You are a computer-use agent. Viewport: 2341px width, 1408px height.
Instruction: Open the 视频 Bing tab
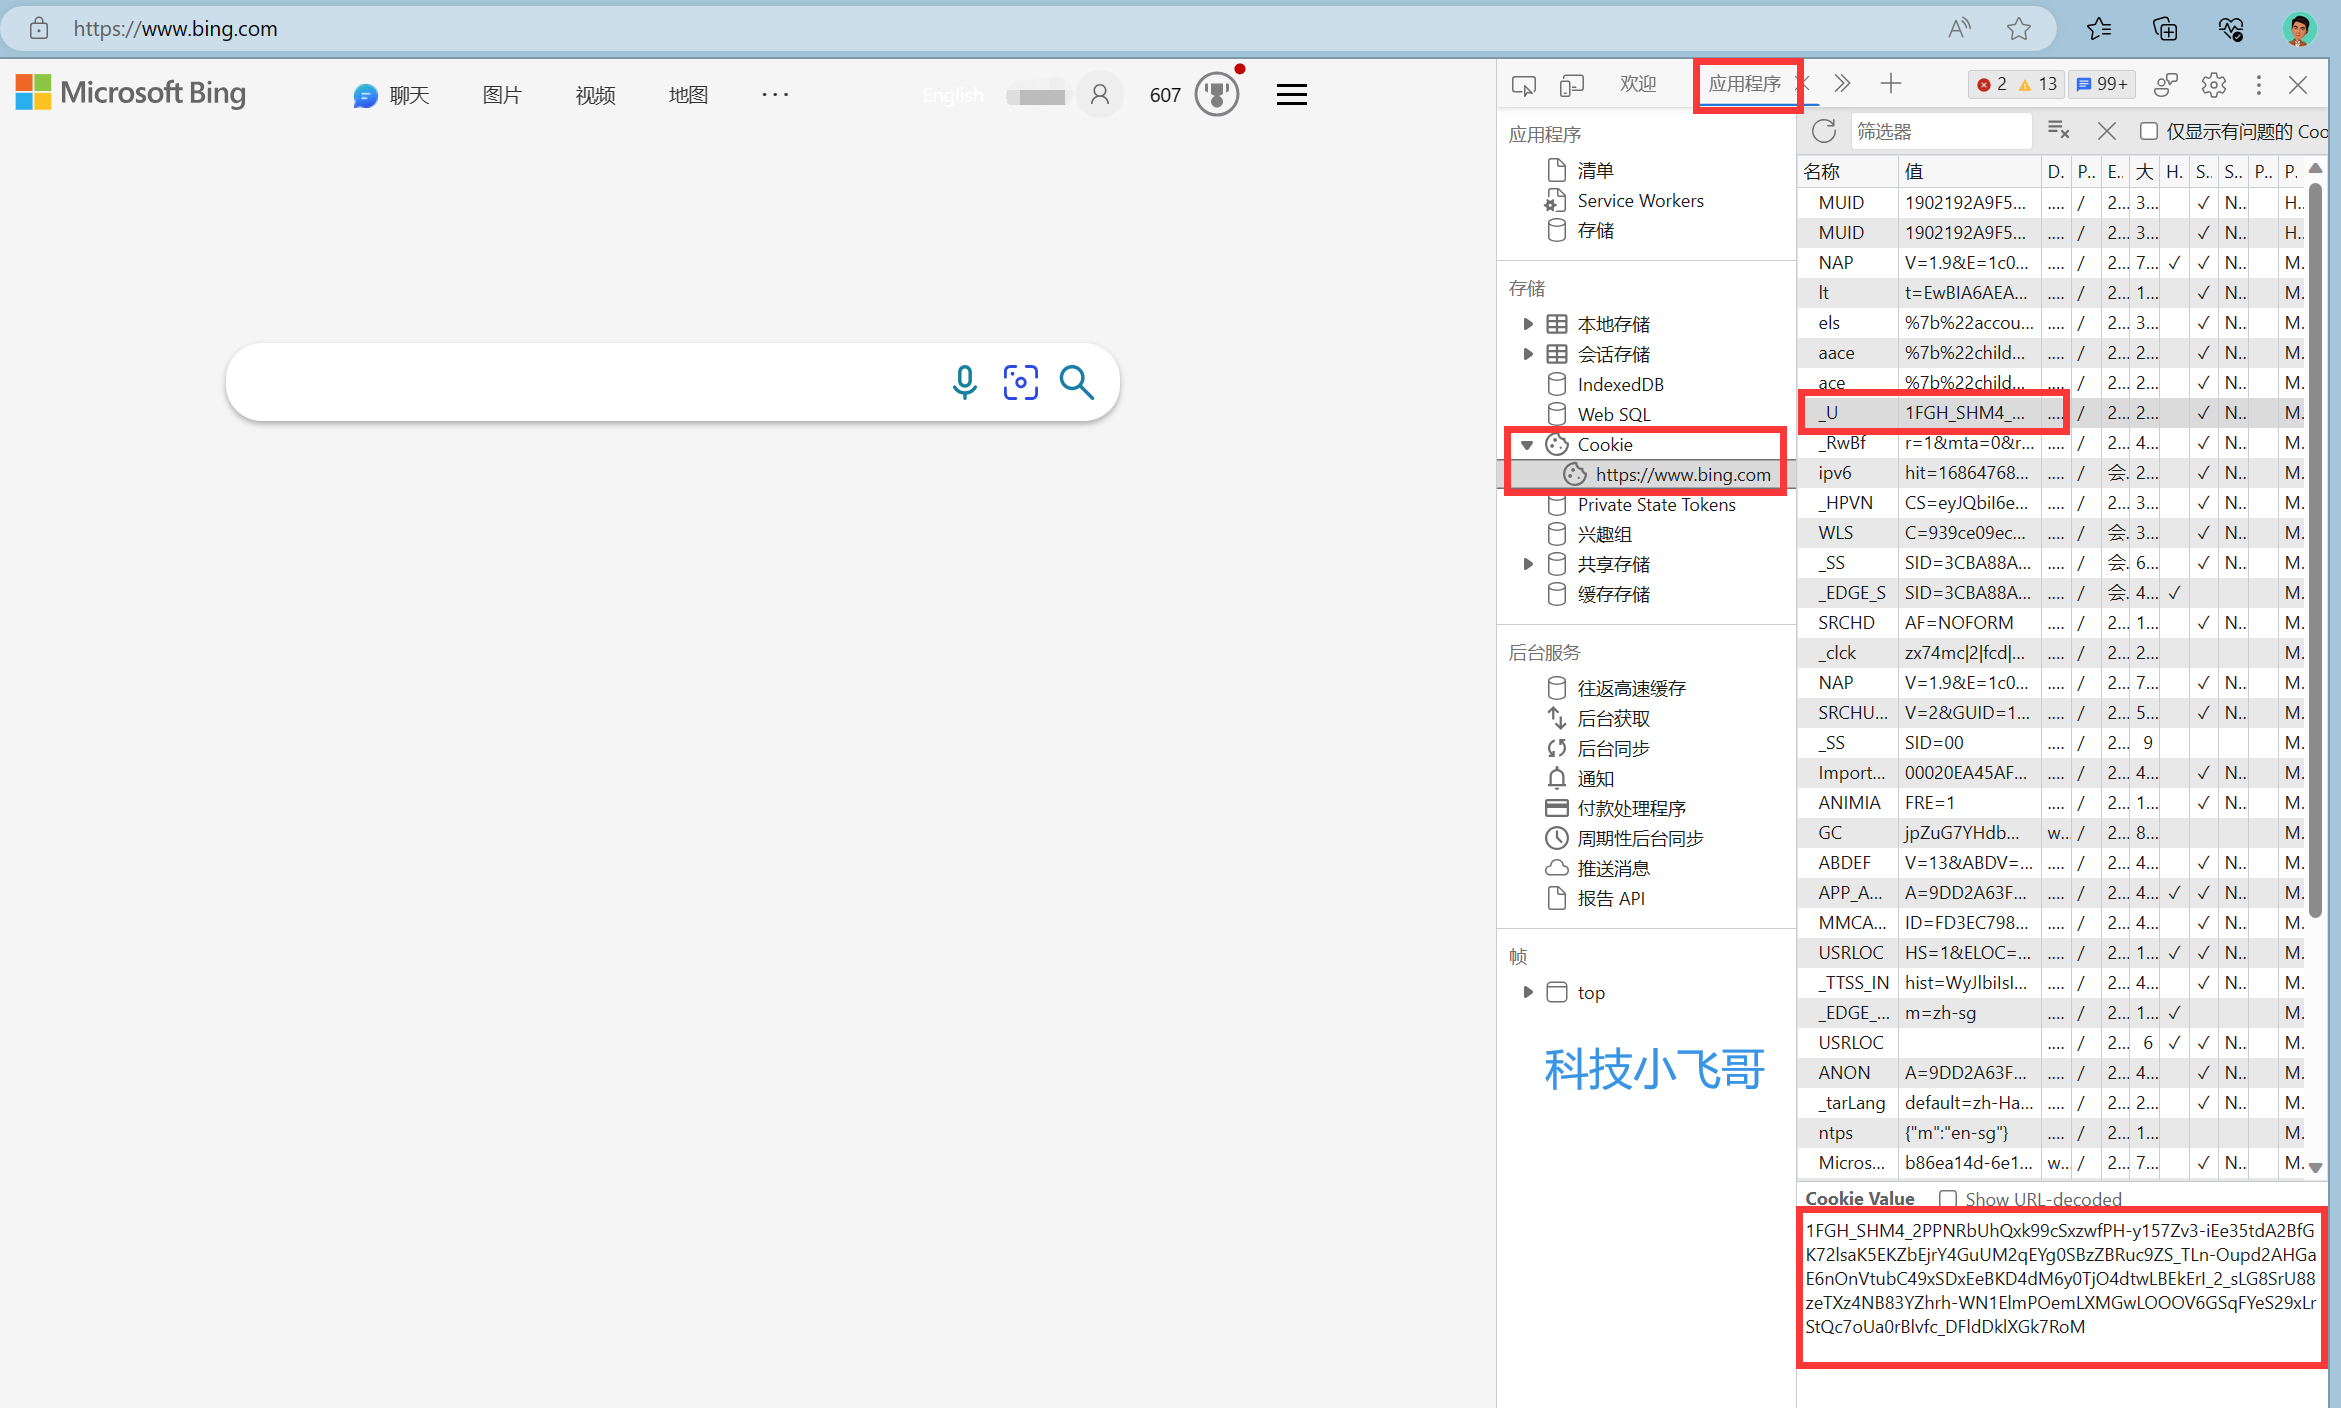(x=595, y=95)
